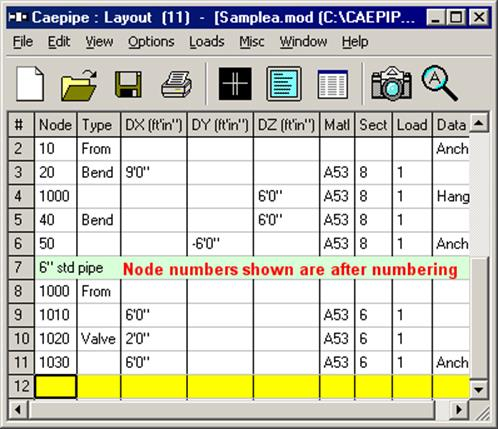Open the Misc menu
Image resolution: width=498 pixels, height=429 pixels.
252,42
